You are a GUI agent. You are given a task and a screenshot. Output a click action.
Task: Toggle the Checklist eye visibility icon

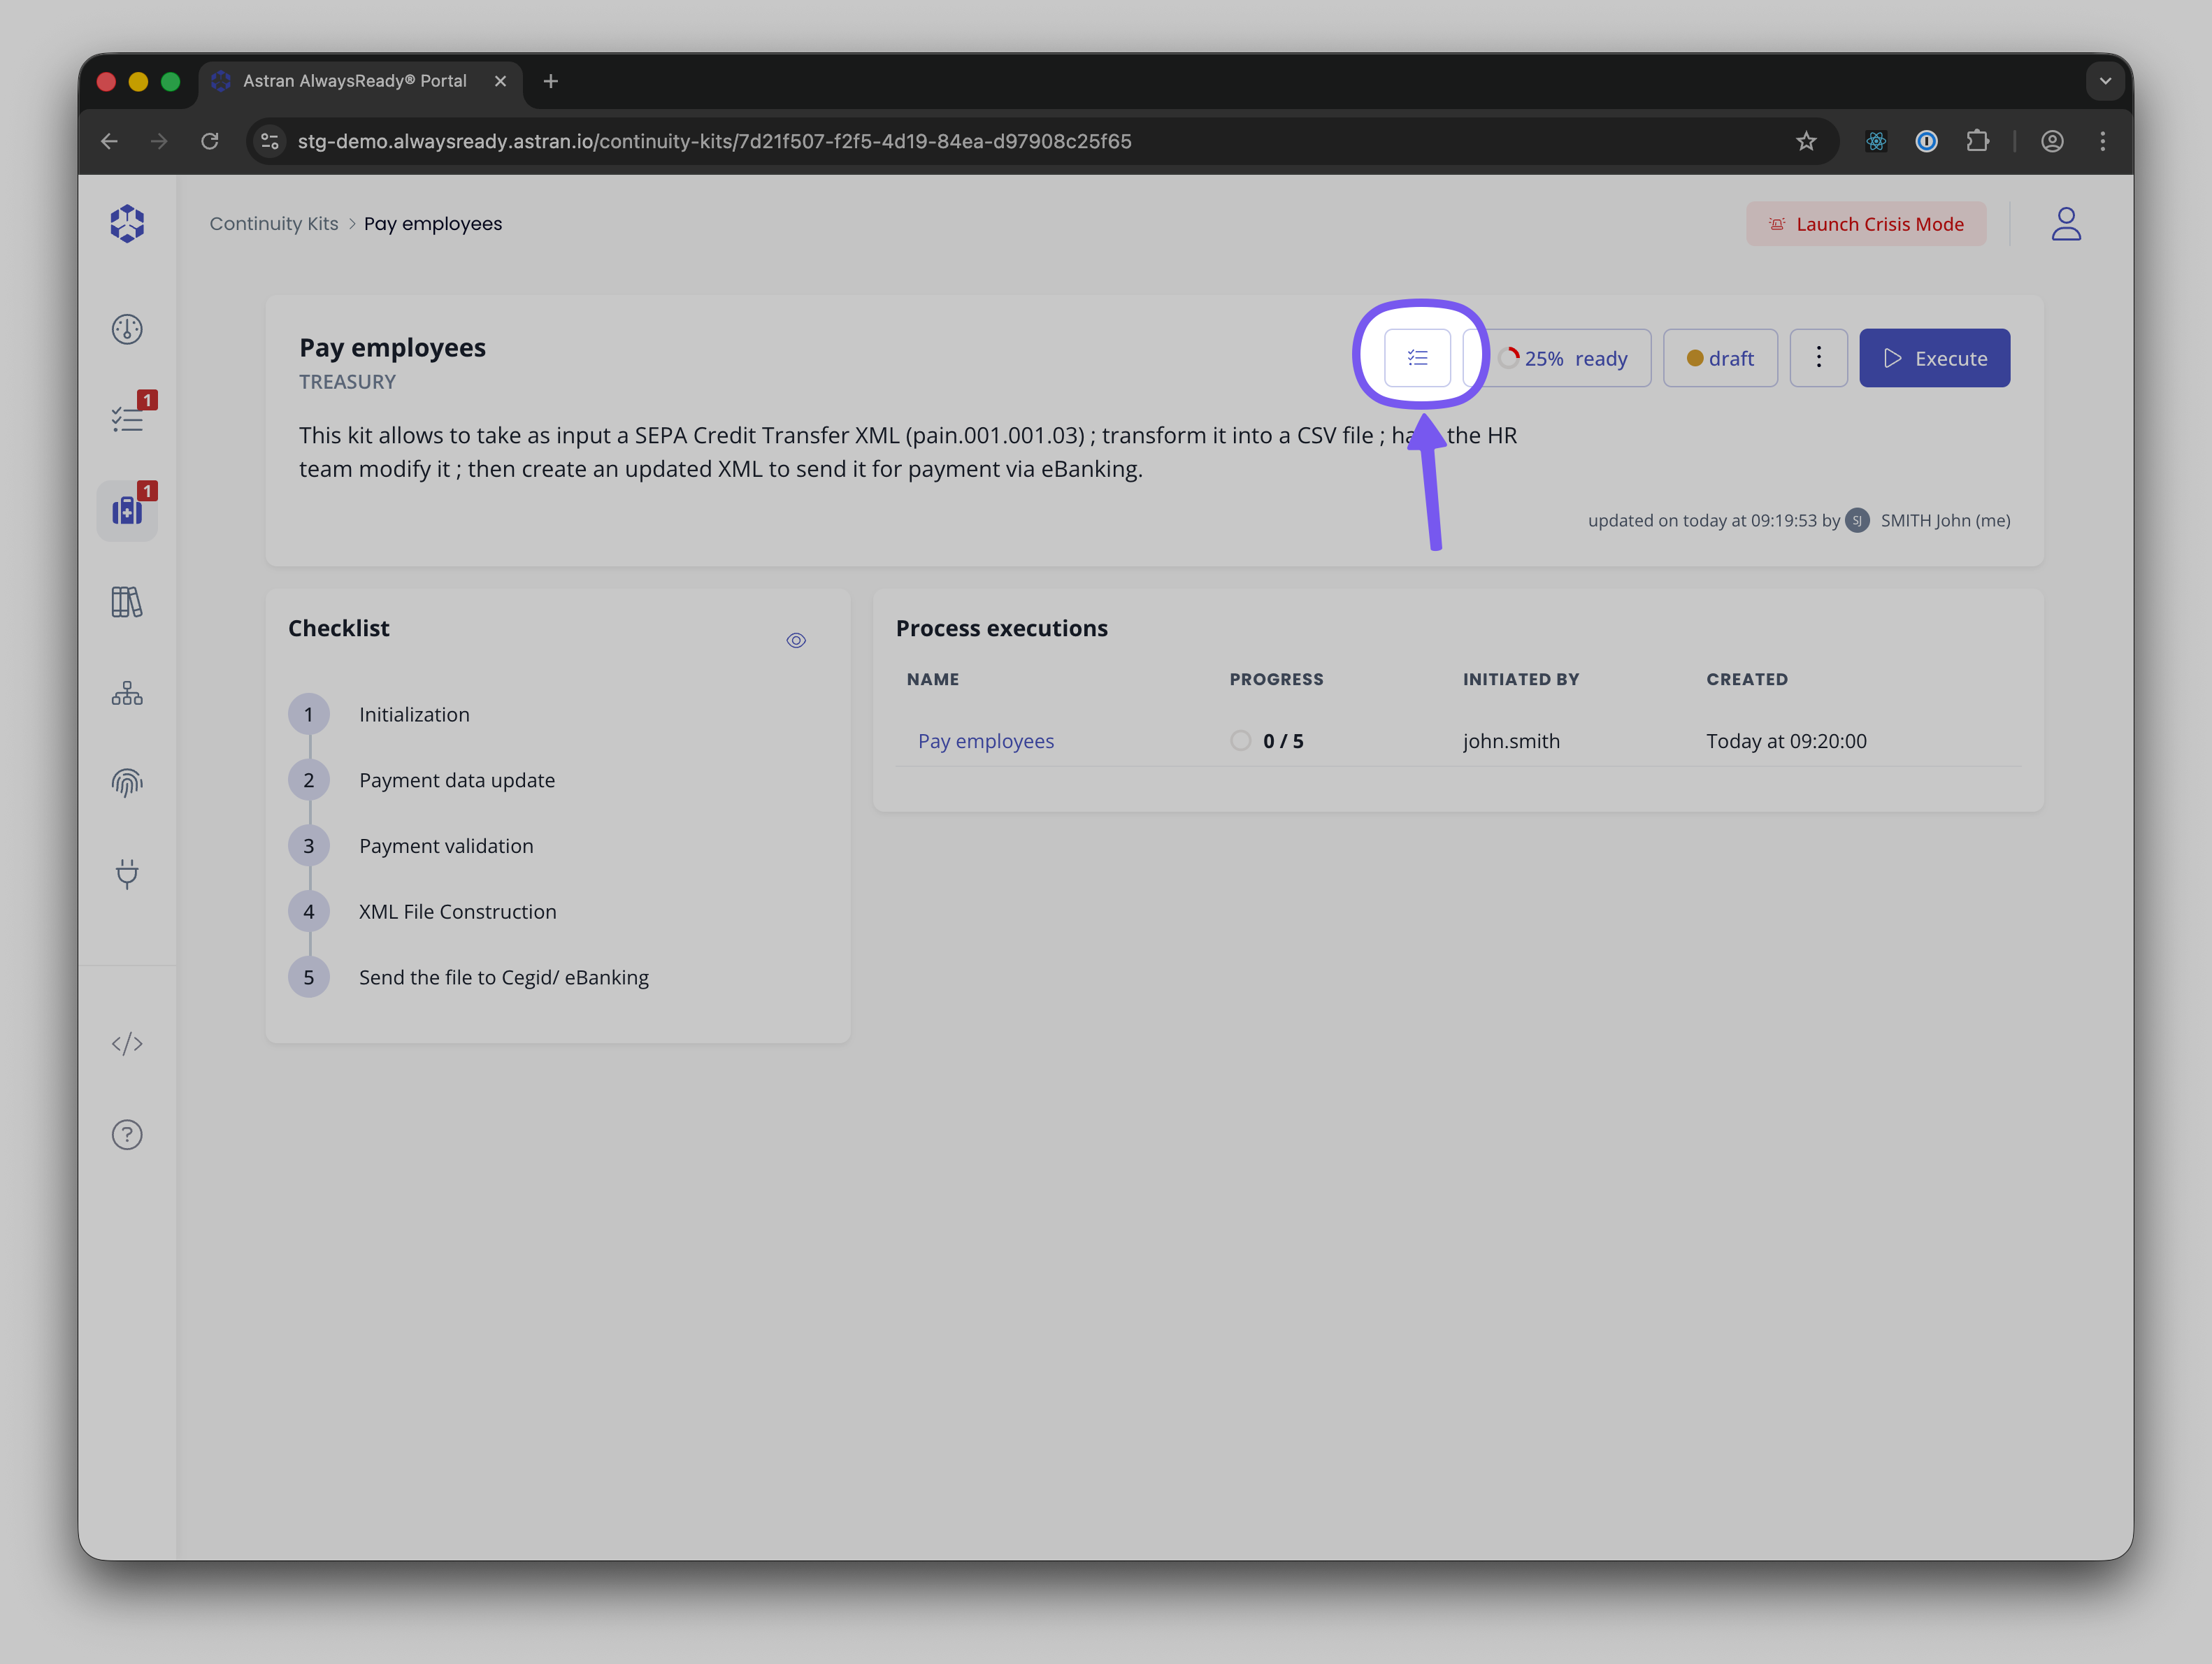click(x=797, y=640)
